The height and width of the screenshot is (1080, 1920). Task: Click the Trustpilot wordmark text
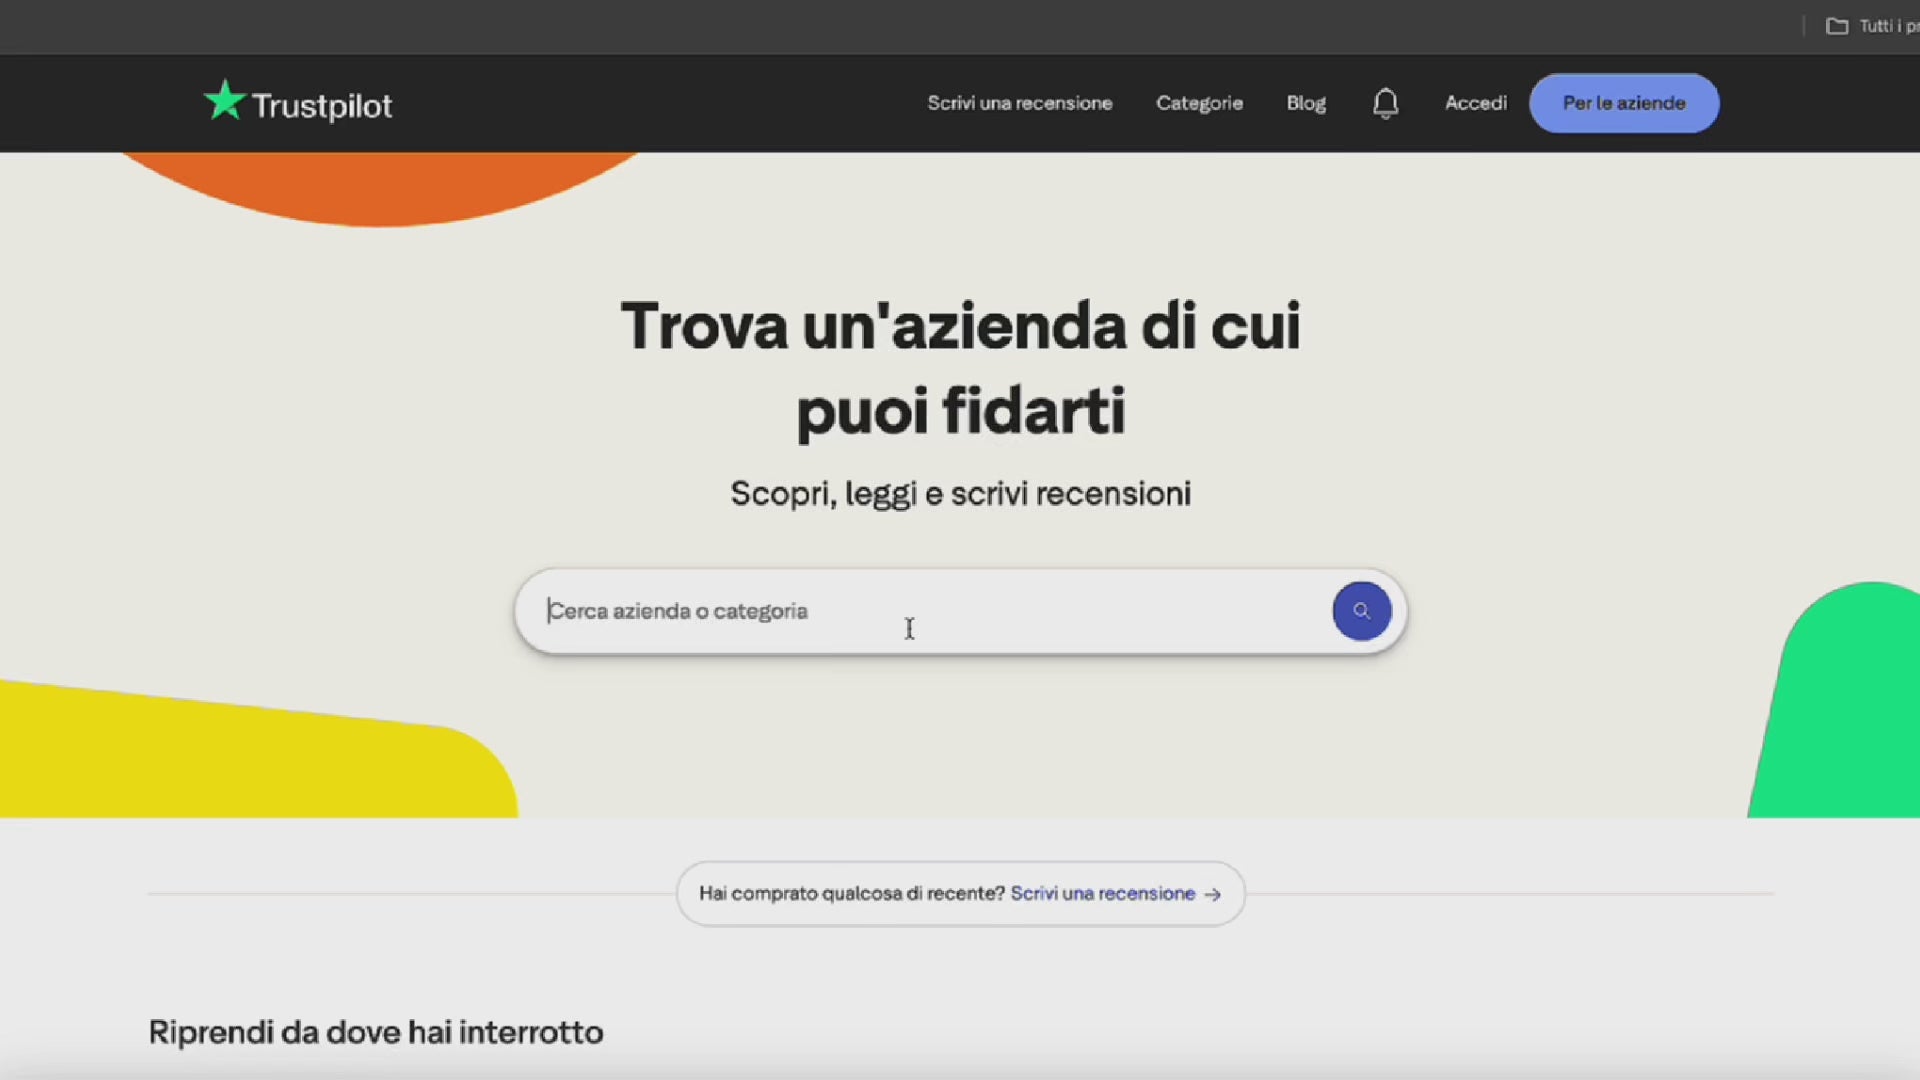coord(321,106)
